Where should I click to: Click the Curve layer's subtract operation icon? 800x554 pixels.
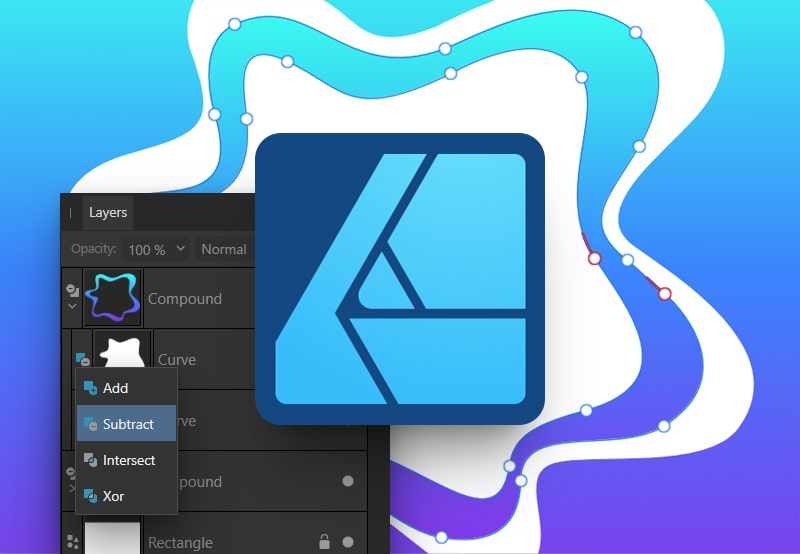(83, 359)
